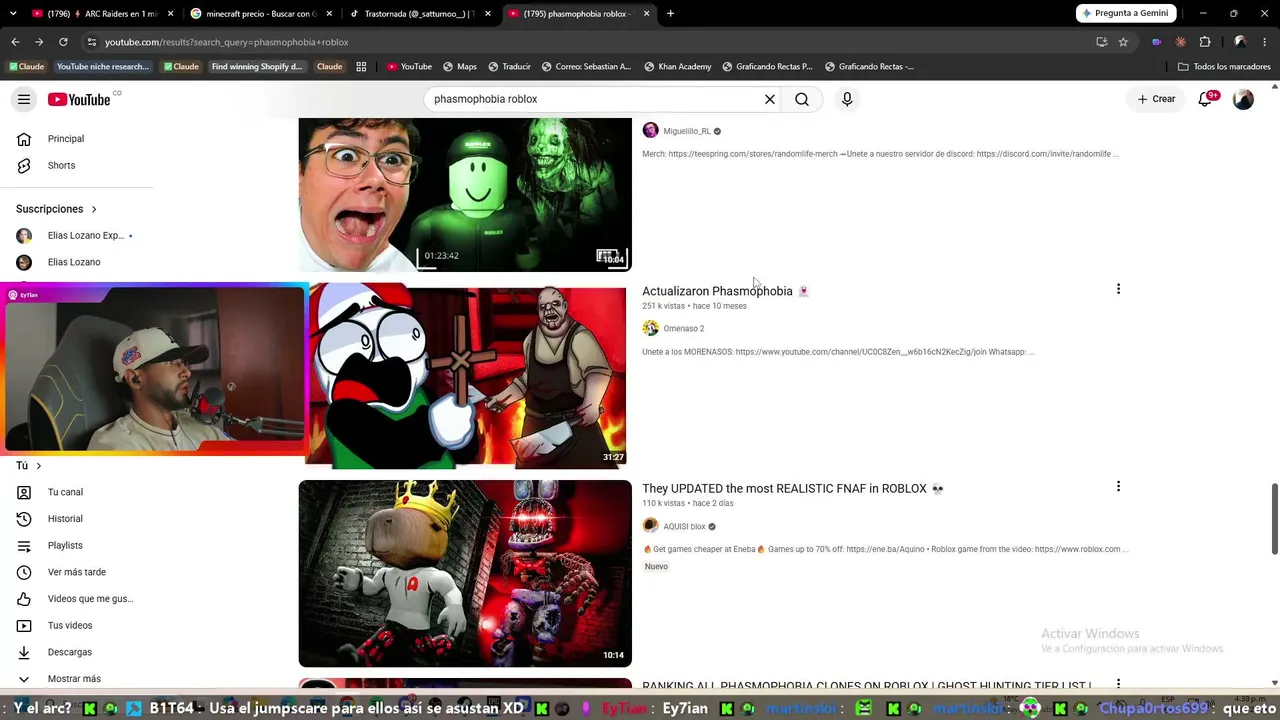Expand Suscripciones section
1280x720 pixels.
click(x=57, y=209)
